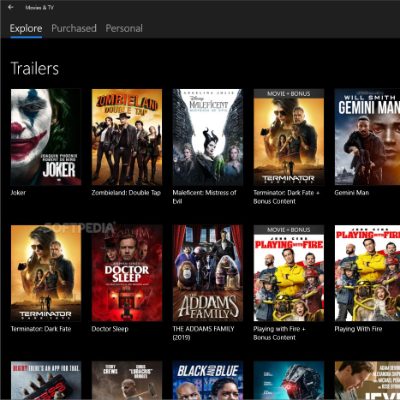Click 'THE ADDAMS FAMILY (2019)' title text
This screenshot has width=400, height=400.
click(x=203, y=333)
